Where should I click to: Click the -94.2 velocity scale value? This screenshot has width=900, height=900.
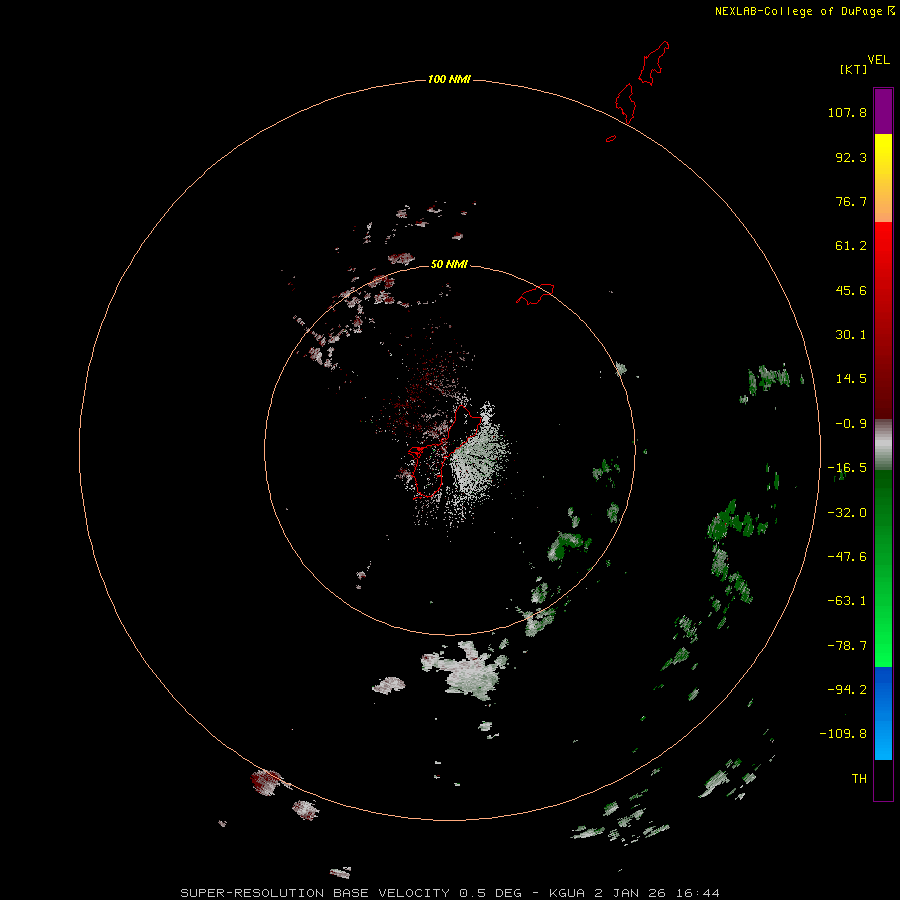[847, 689]
